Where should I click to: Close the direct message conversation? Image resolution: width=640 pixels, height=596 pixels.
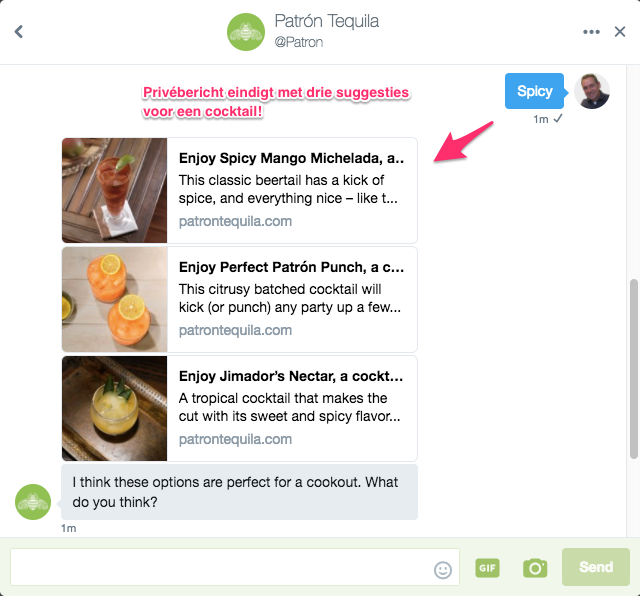[620, 32]
